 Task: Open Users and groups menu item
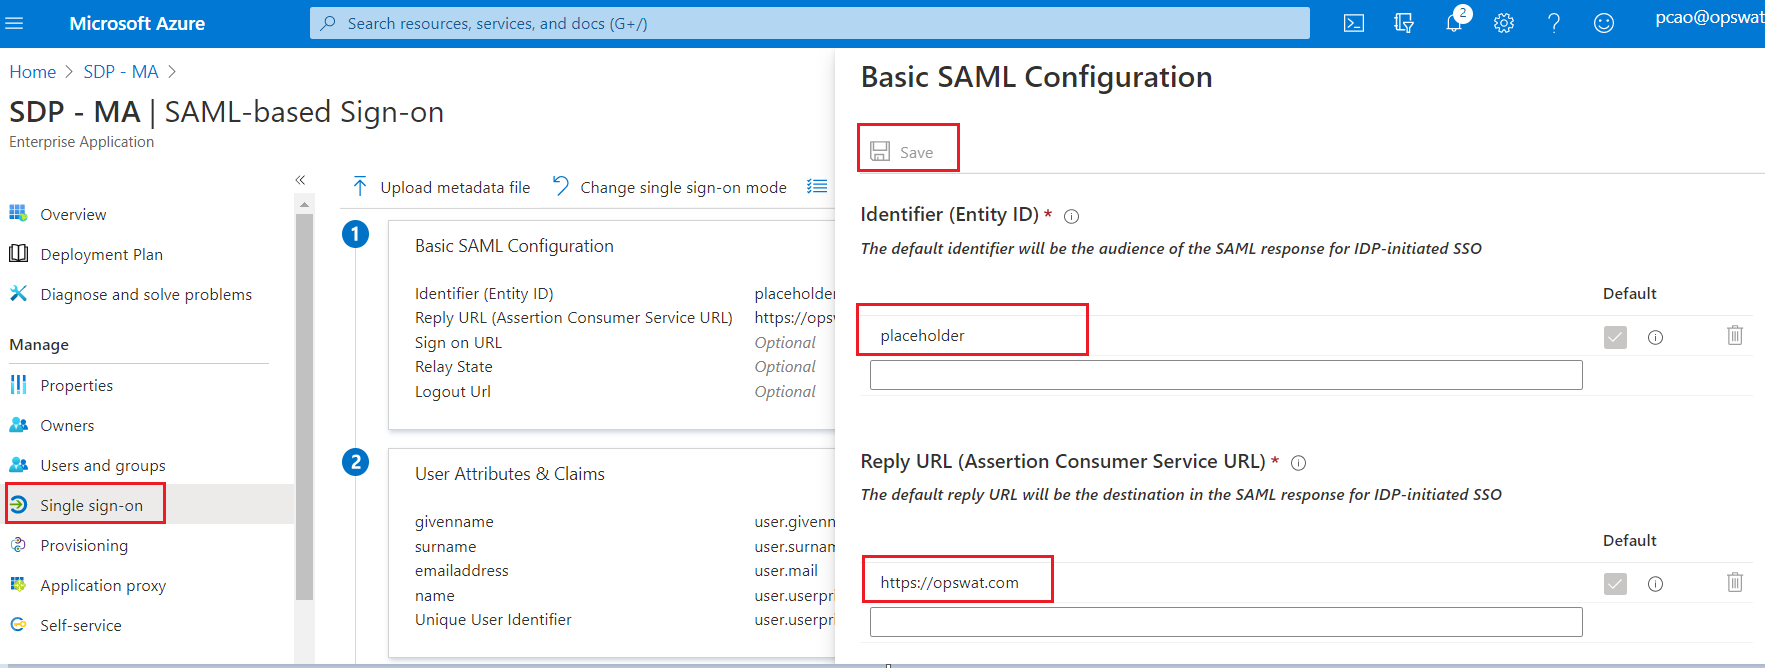pos(102,465)
